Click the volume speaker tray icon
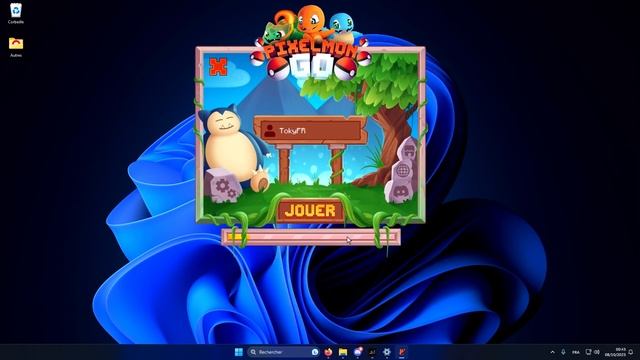This screenshot has height=360, width=640. click(597, 352)
